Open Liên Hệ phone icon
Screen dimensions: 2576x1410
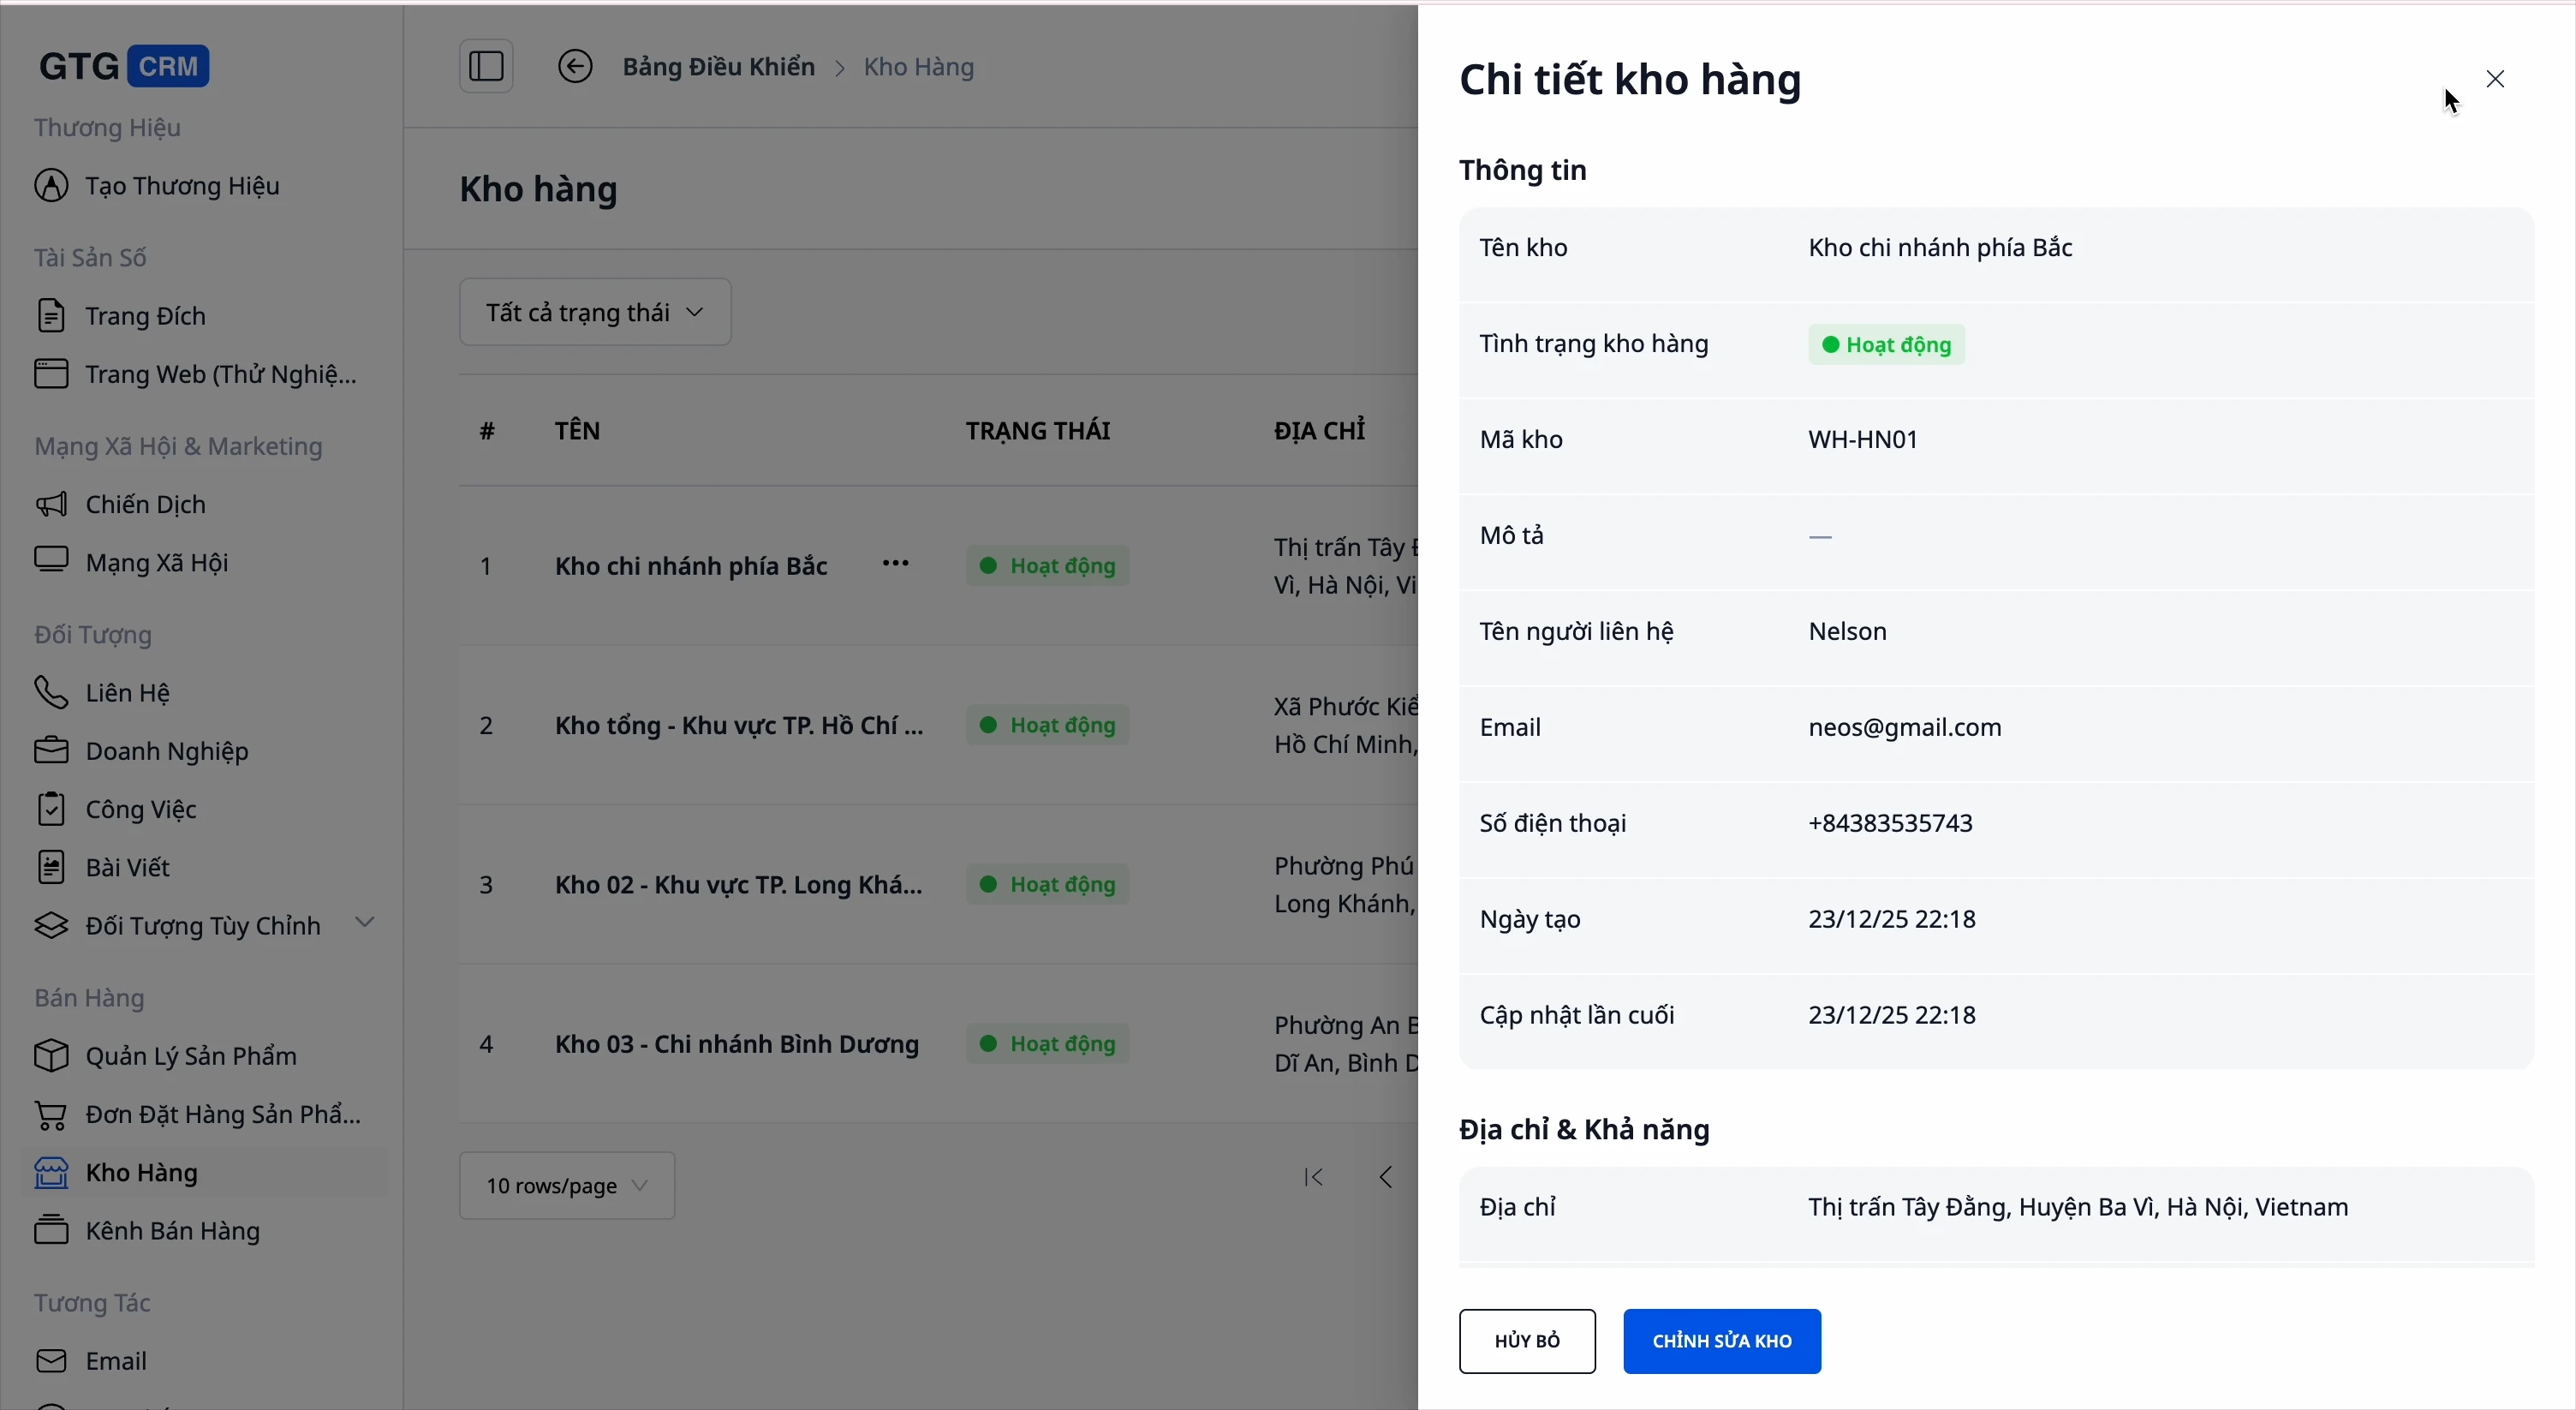tap(51, 692)
